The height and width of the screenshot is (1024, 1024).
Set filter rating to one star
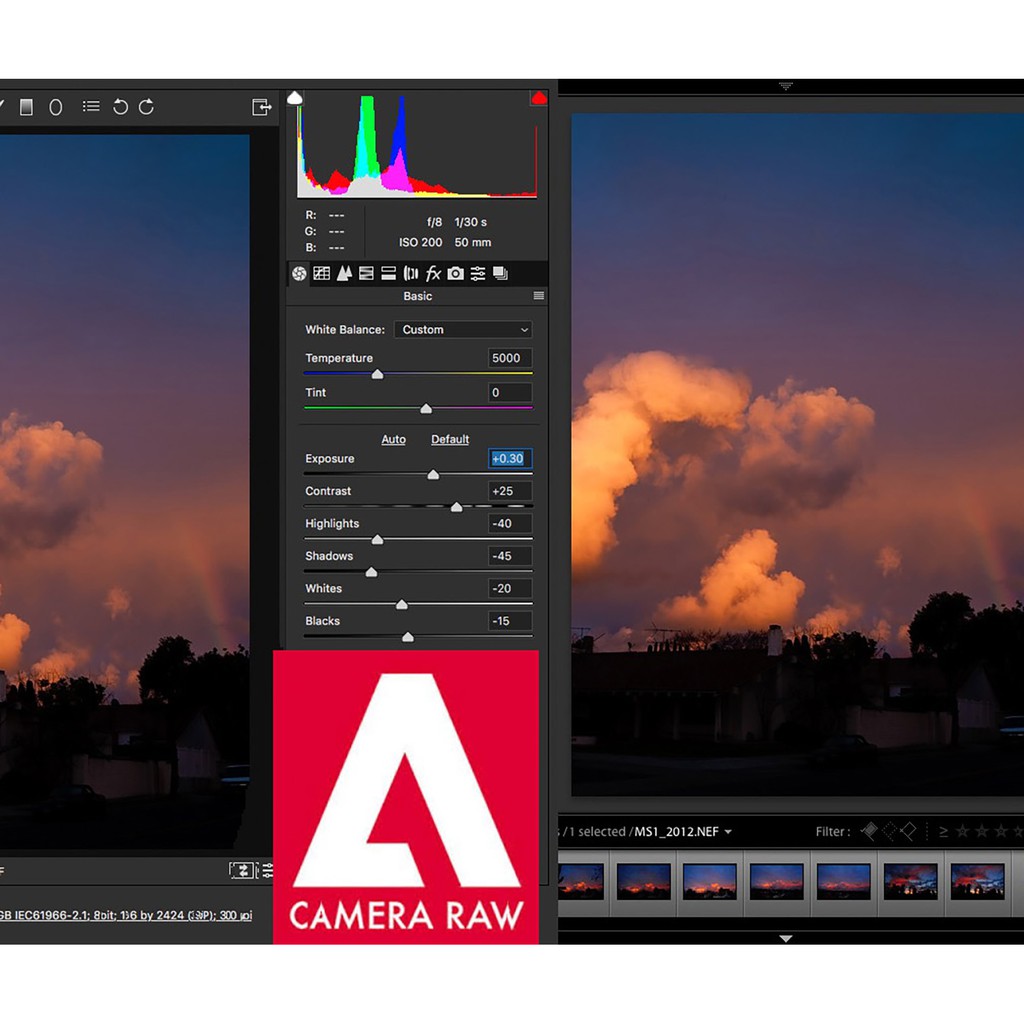[x=963, y=831]
